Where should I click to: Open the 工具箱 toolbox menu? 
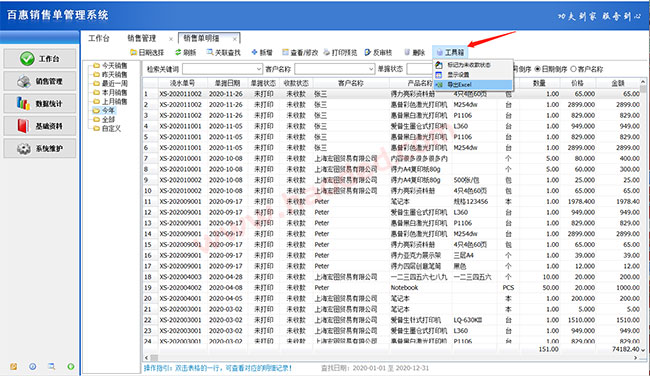point(450,53)
